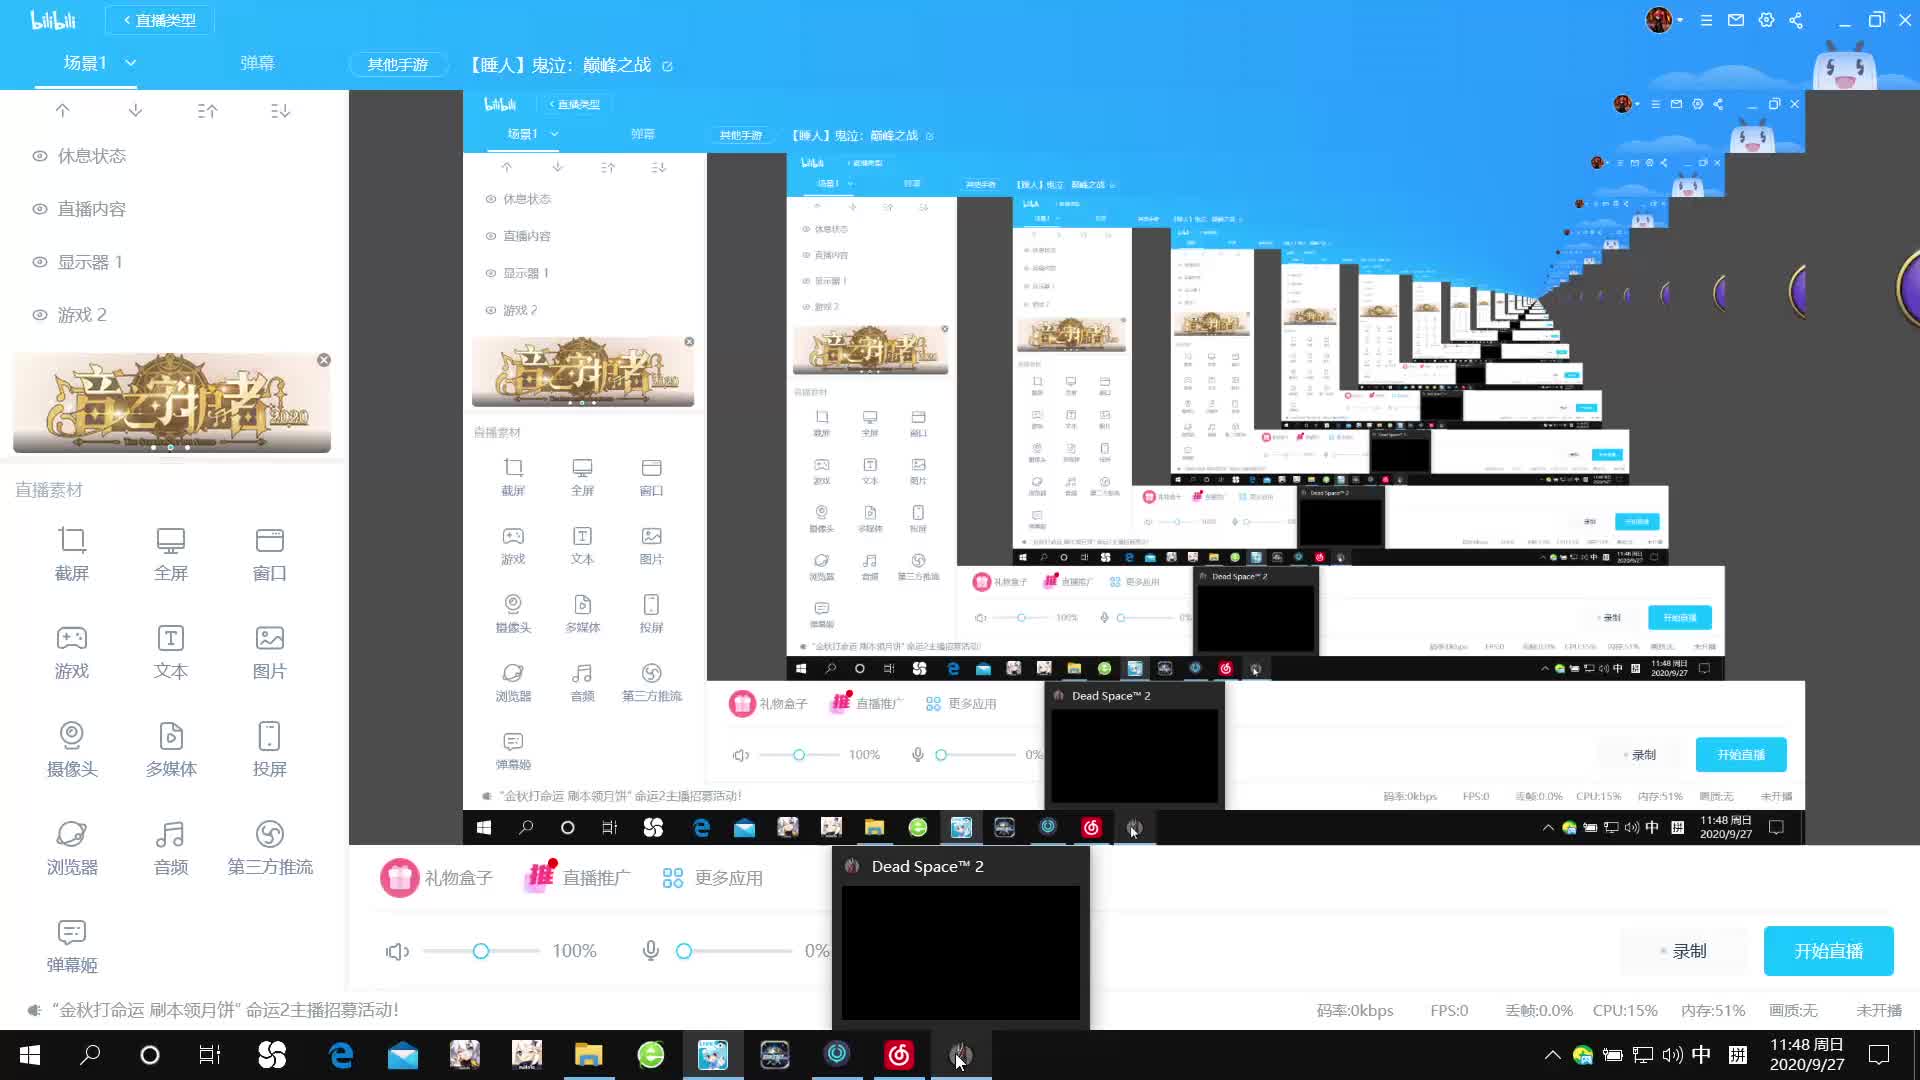
Task: Open 第三方推流 third-party streaming
Action: tap(270, 848)
